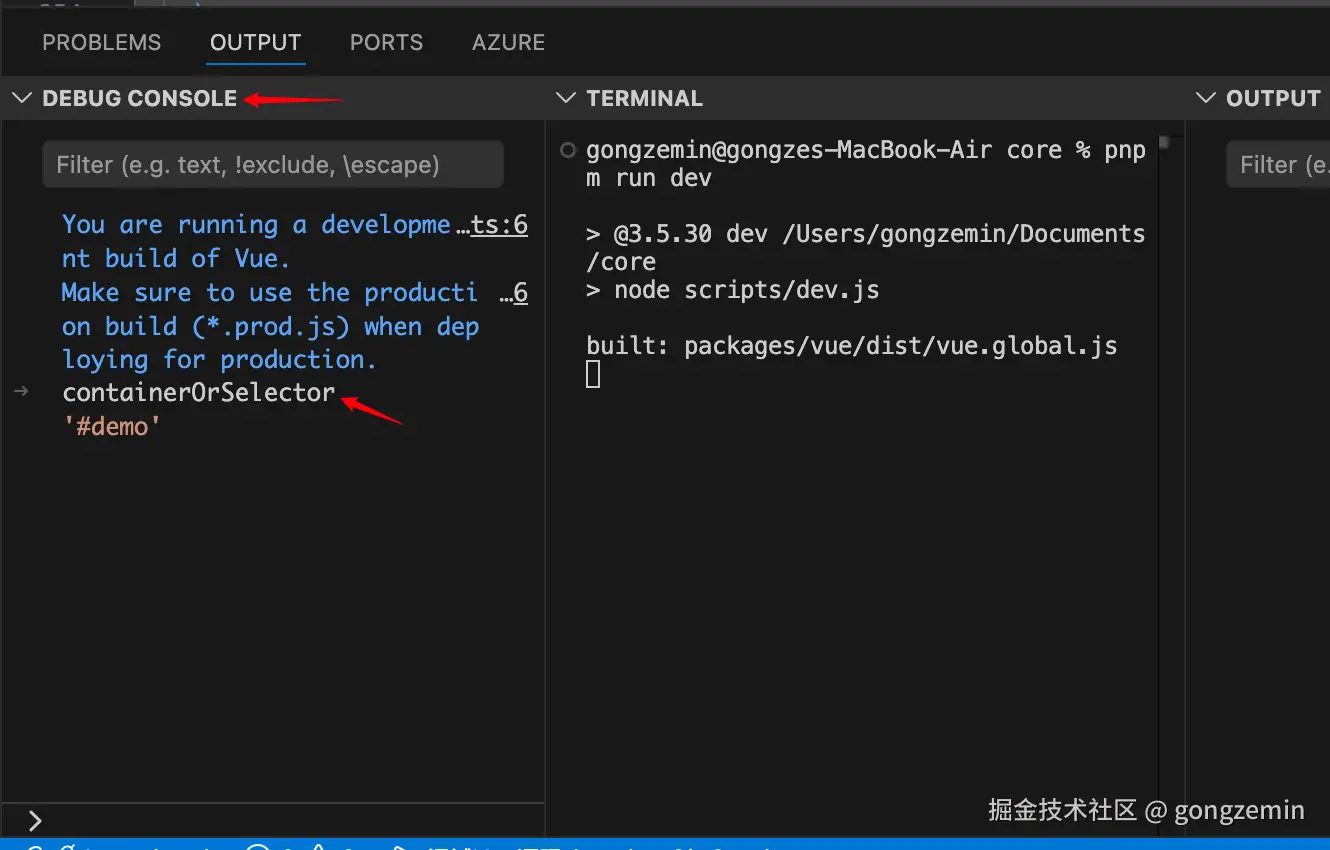
Task: Collapse the DEBUG CONSOLE section chevron
Action: 21,98
